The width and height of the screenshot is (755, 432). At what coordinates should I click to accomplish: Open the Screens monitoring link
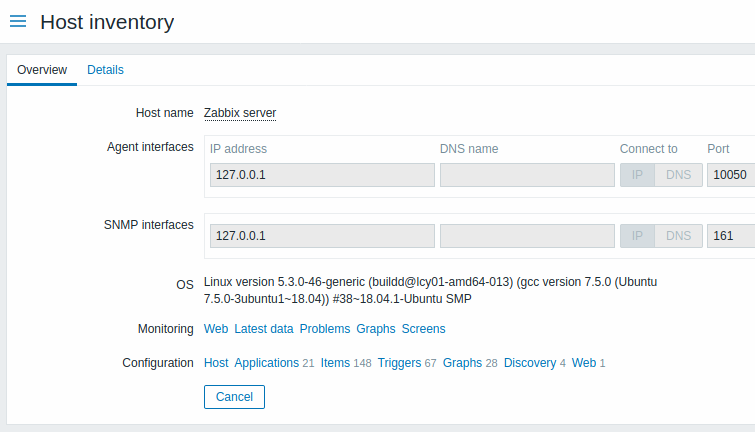[x=424, y=329]
